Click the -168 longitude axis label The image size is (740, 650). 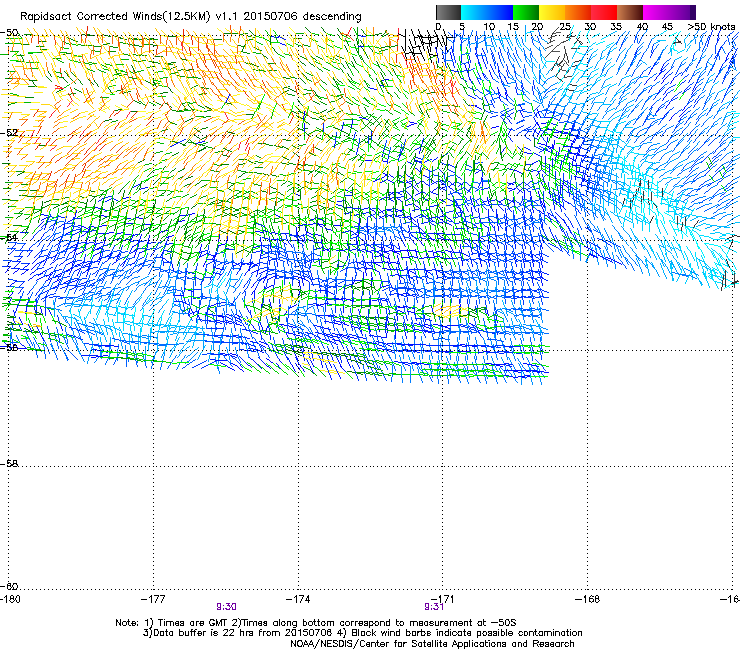588,599
